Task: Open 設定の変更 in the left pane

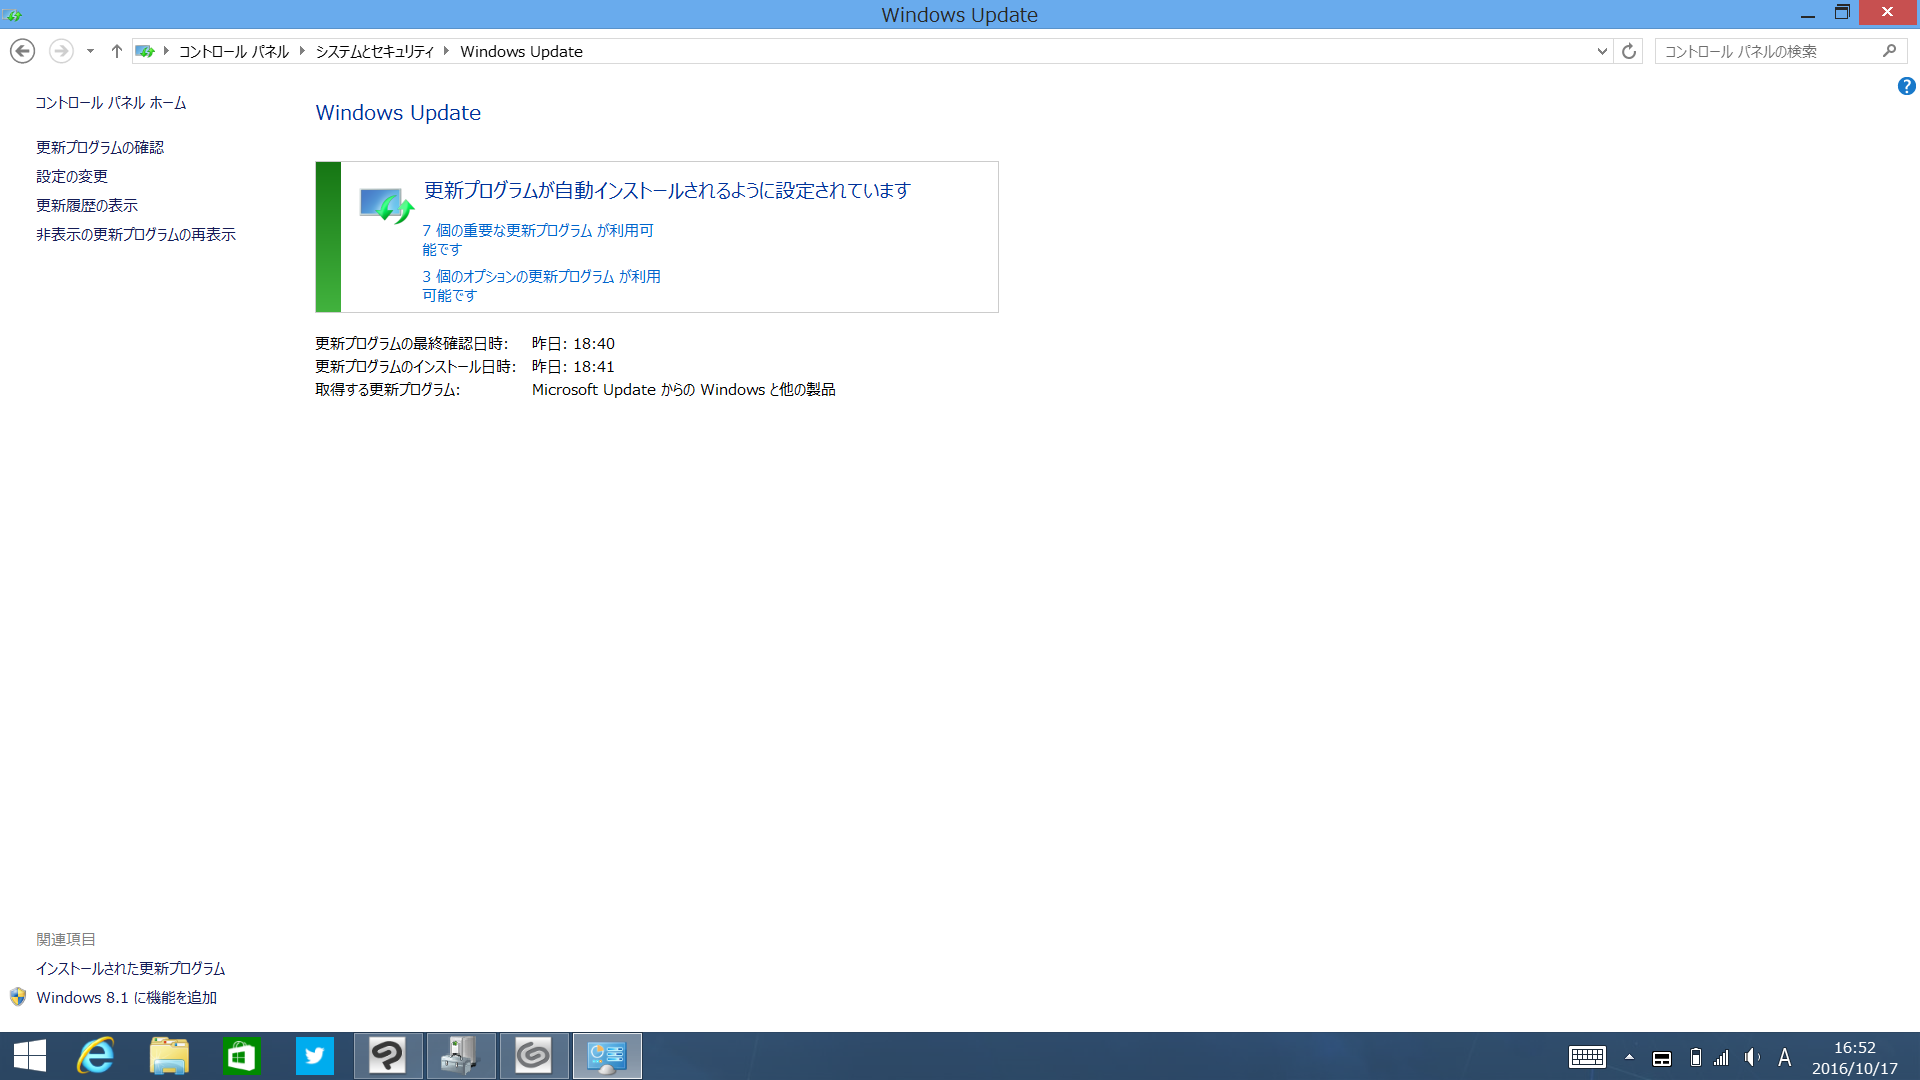Action: [x=72, y=176]
